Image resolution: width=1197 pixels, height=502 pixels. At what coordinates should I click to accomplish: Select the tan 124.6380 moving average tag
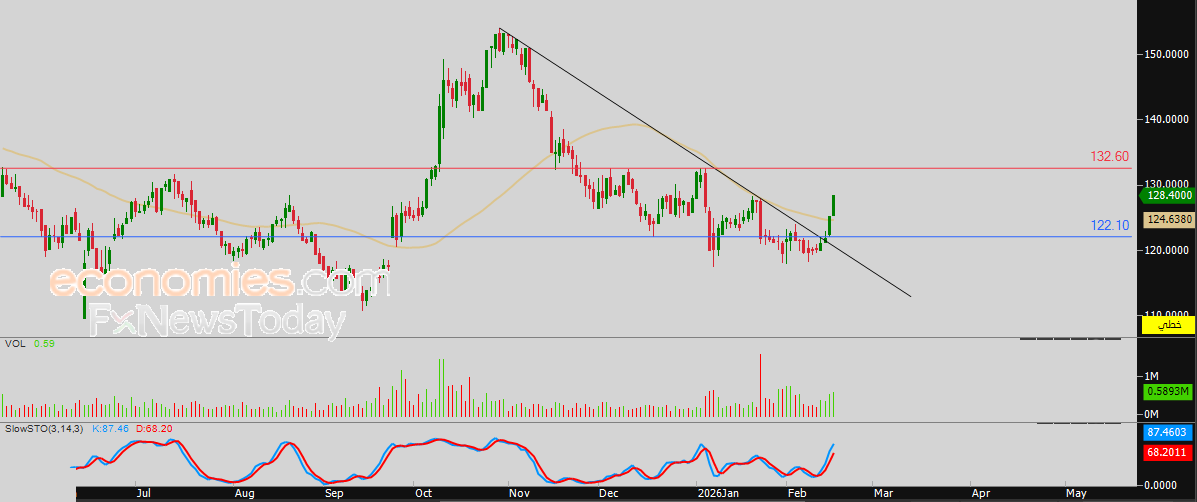pyautogui.click(x=1167, y=219)
